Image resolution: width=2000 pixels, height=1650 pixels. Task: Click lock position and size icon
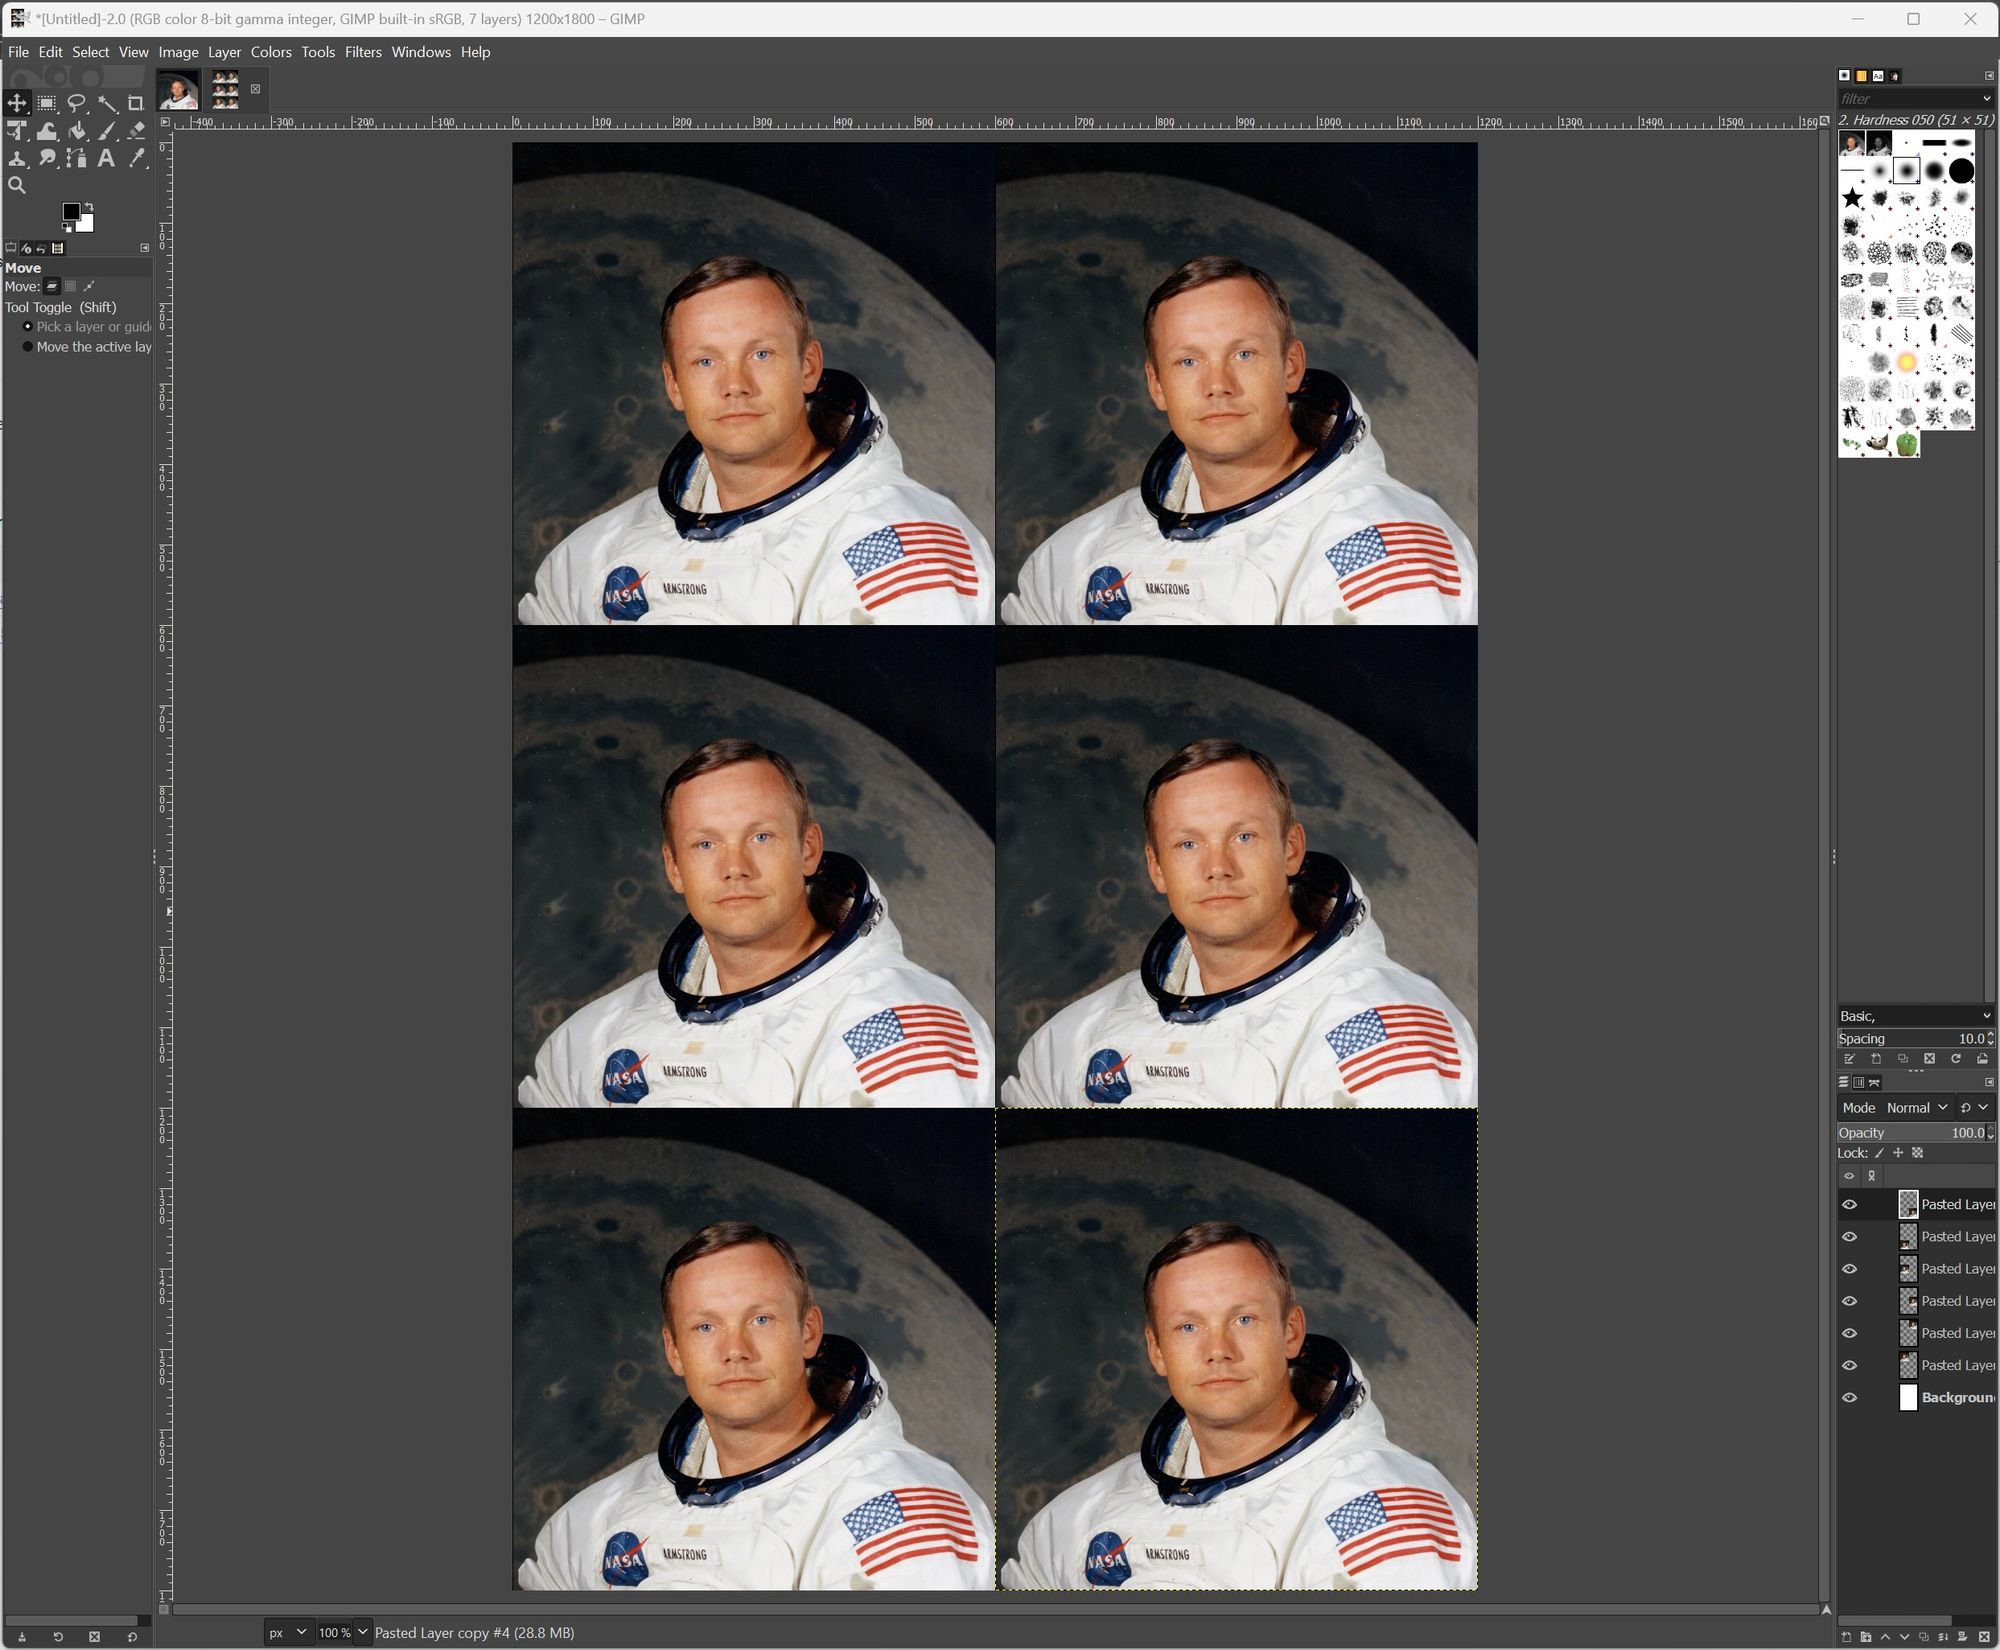1898,1153
